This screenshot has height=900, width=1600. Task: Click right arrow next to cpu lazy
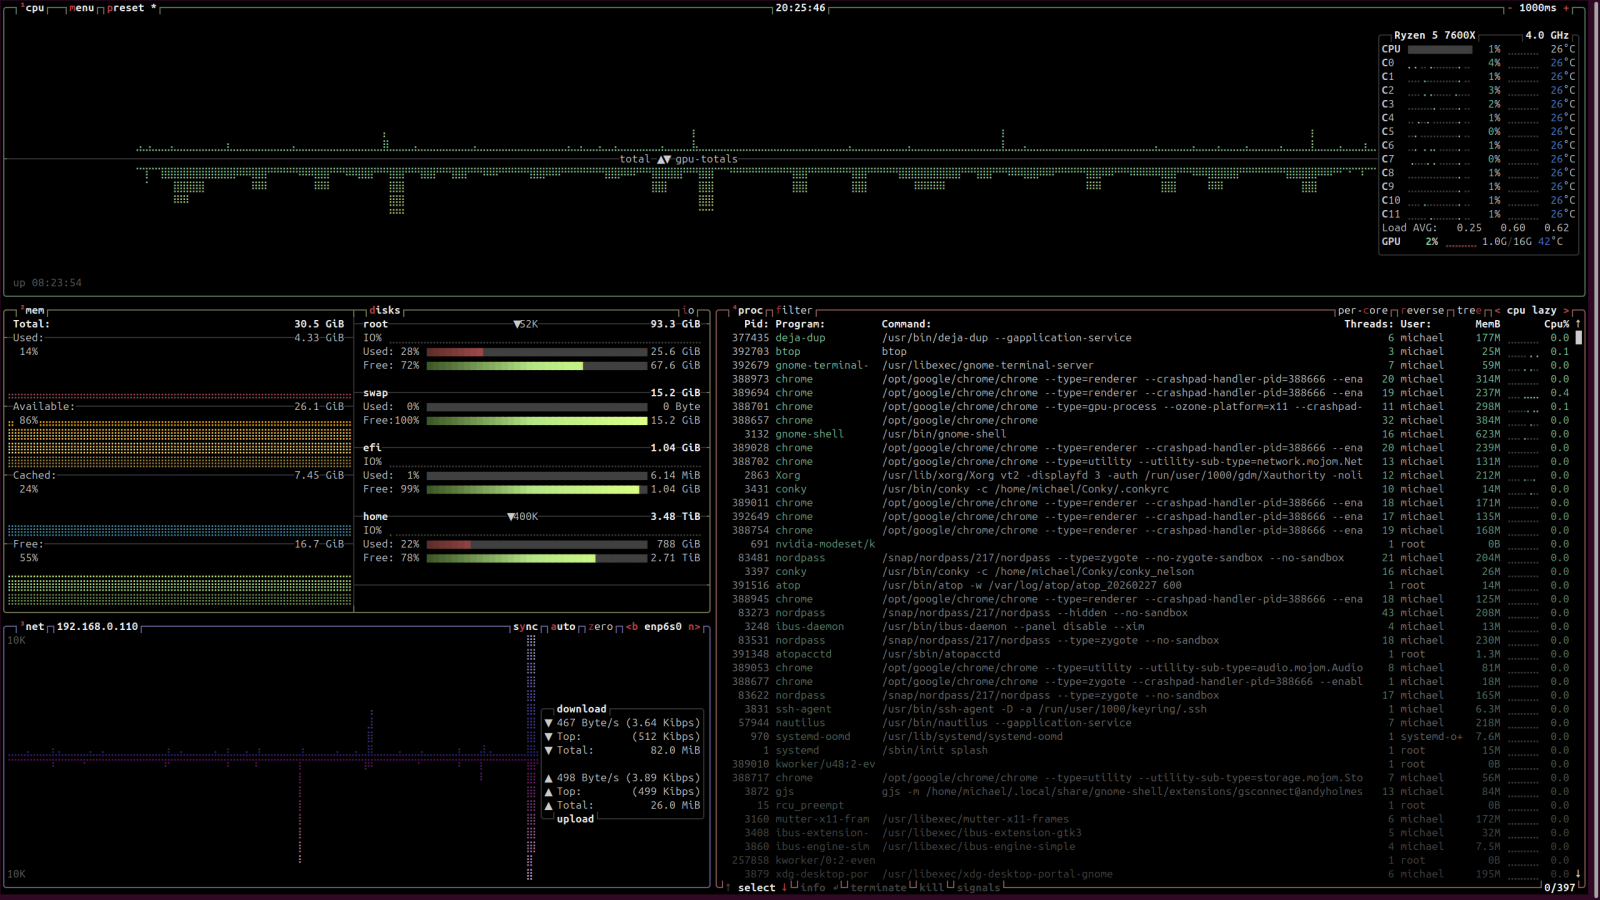(1566, 310)
